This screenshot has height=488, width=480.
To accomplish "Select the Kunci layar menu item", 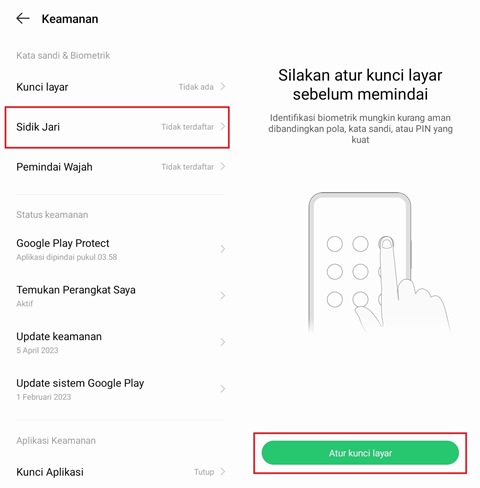I will click(x=121, y=87).
